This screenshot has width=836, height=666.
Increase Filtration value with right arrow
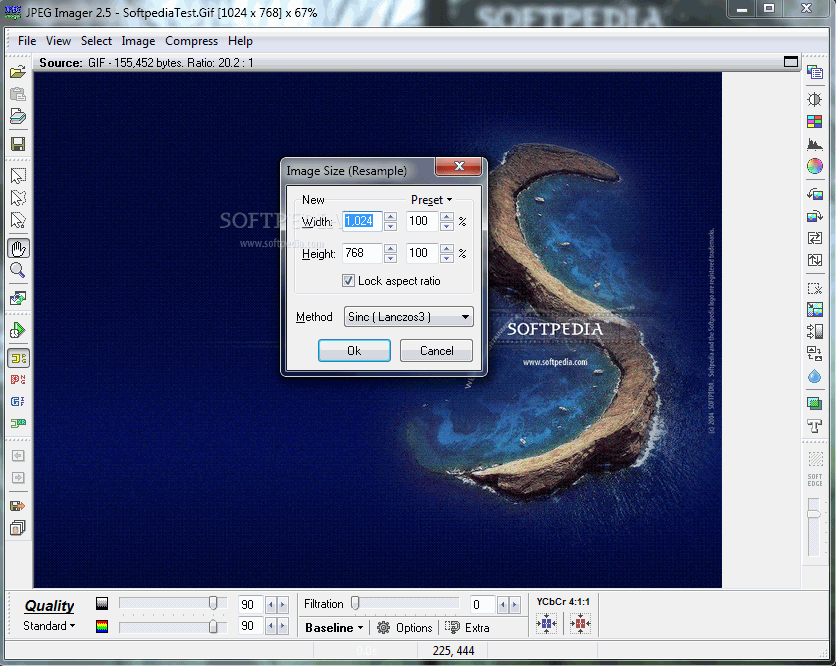coord(515,605)
